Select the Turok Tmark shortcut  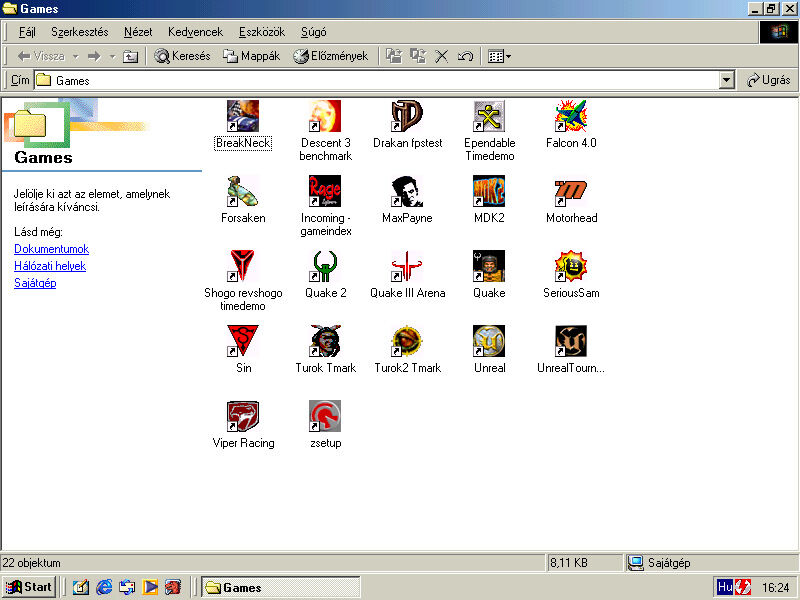pos(325,341)
